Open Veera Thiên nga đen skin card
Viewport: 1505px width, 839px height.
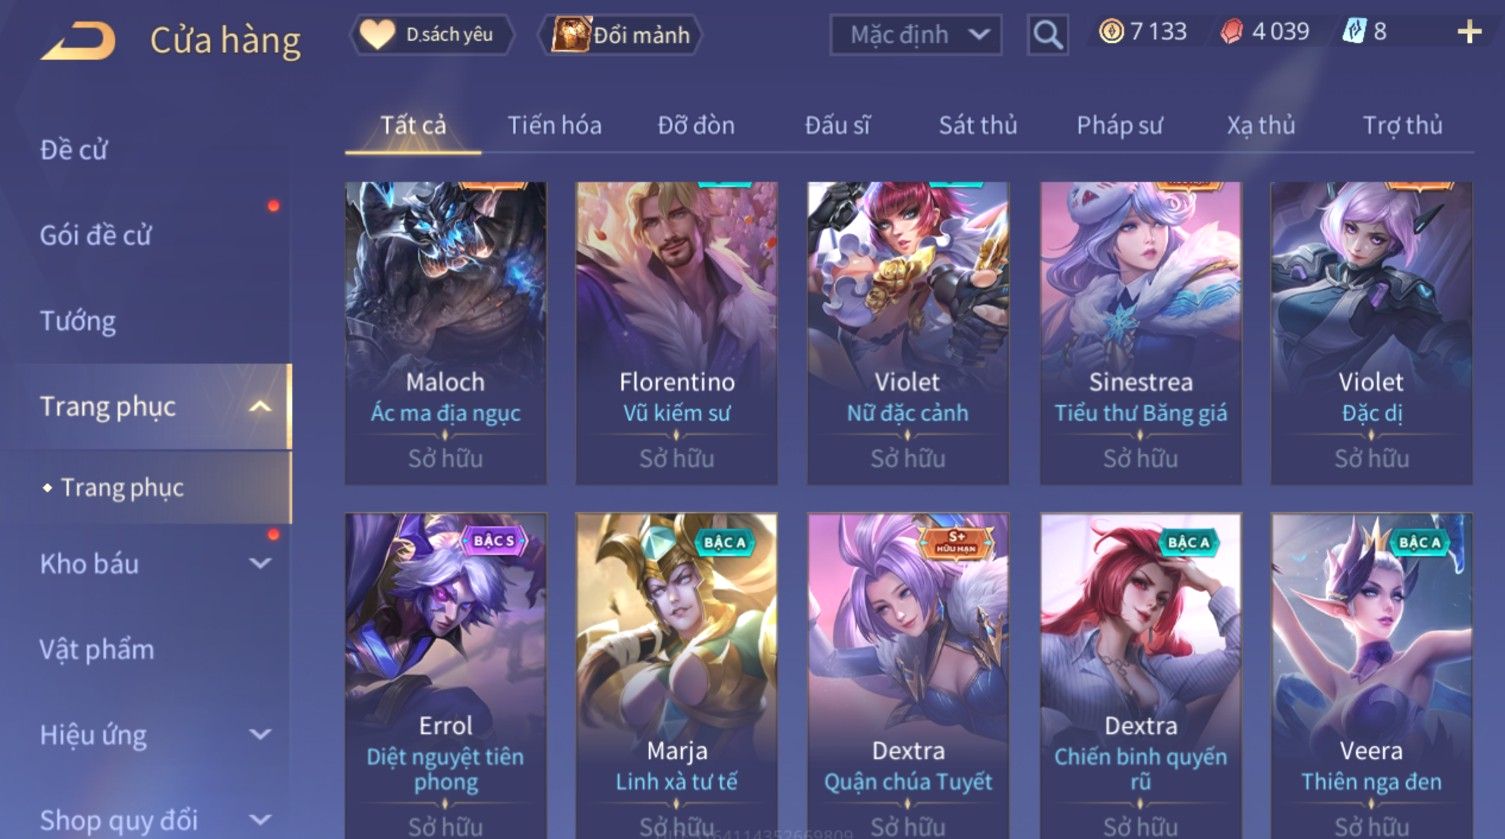1371,676
